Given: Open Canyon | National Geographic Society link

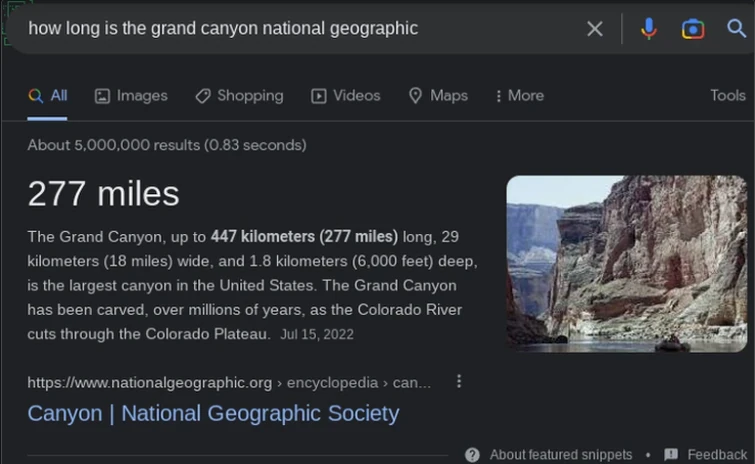Looking at the screenshot, I should (x=213, y=413).
